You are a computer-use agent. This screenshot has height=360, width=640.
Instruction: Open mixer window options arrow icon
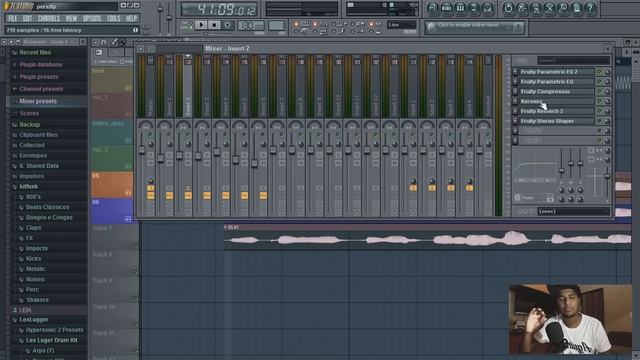click(141, 49)
